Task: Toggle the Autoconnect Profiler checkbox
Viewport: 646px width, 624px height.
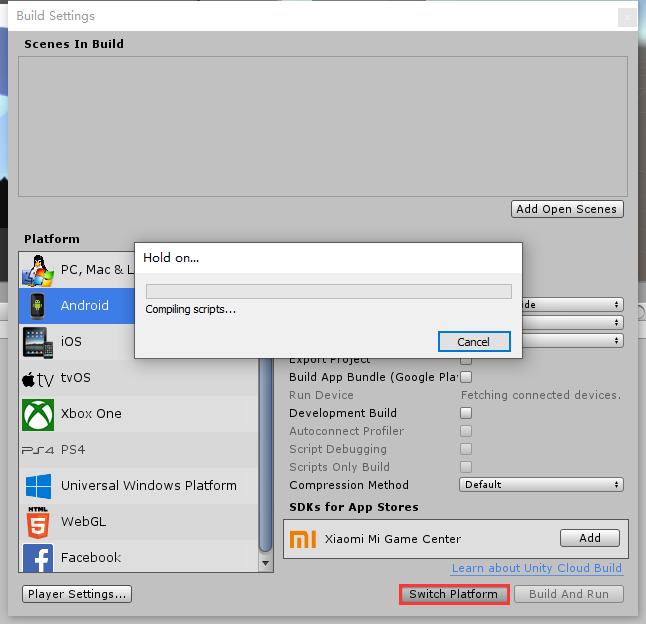Action: point(466,431)
